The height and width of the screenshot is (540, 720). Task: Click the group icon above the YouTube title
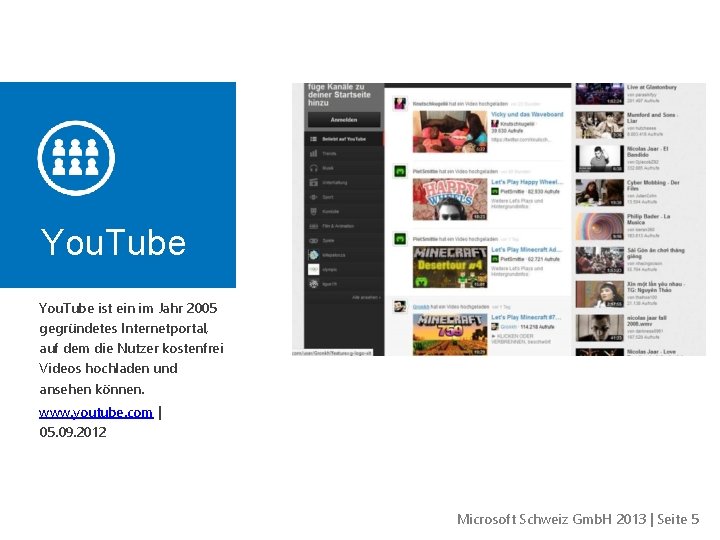[76, 158]
